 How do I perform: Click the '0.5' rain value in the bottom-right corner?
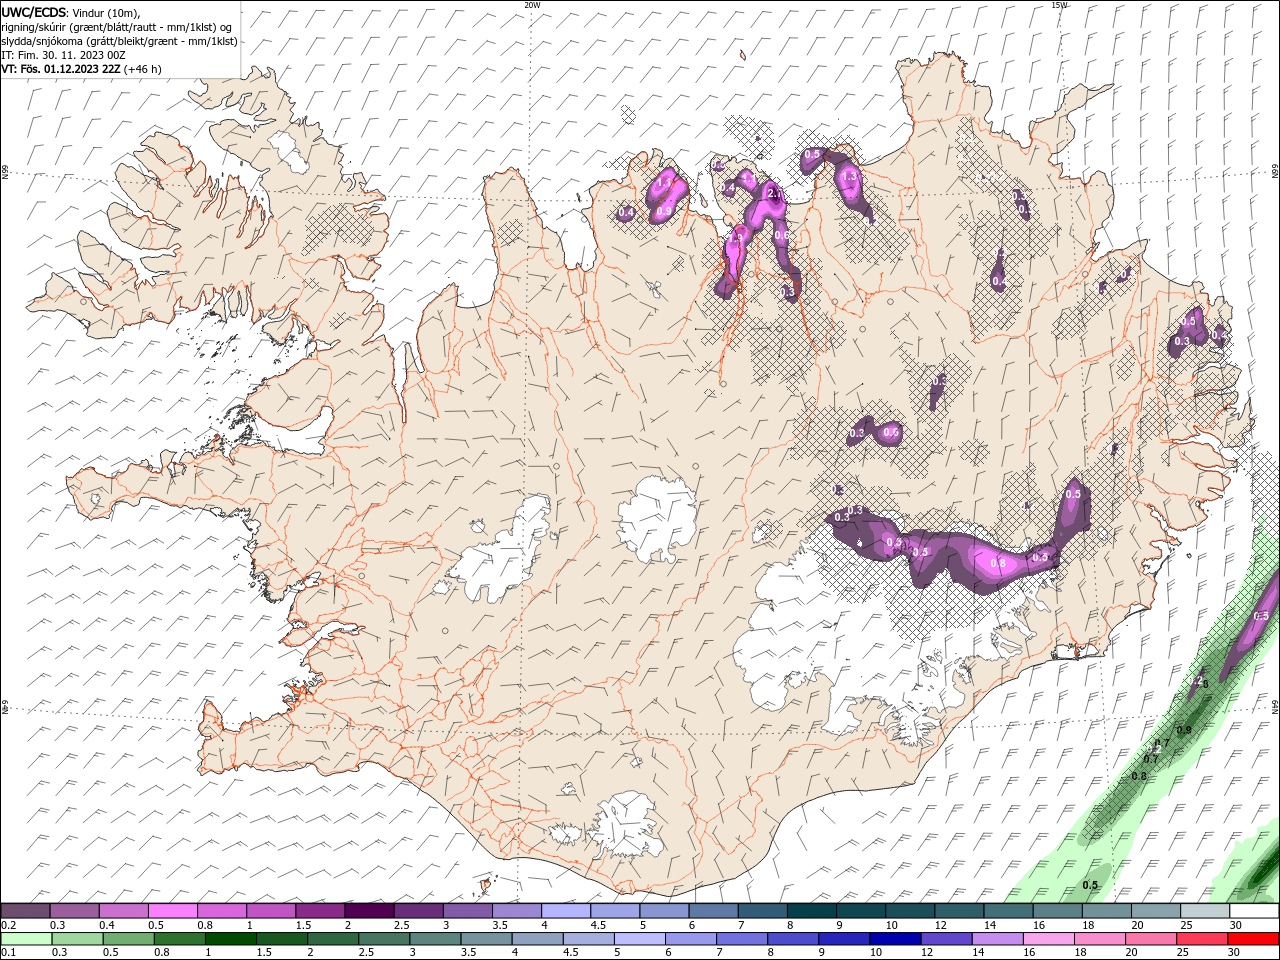pyautogui.click(x=1091, y=885)
